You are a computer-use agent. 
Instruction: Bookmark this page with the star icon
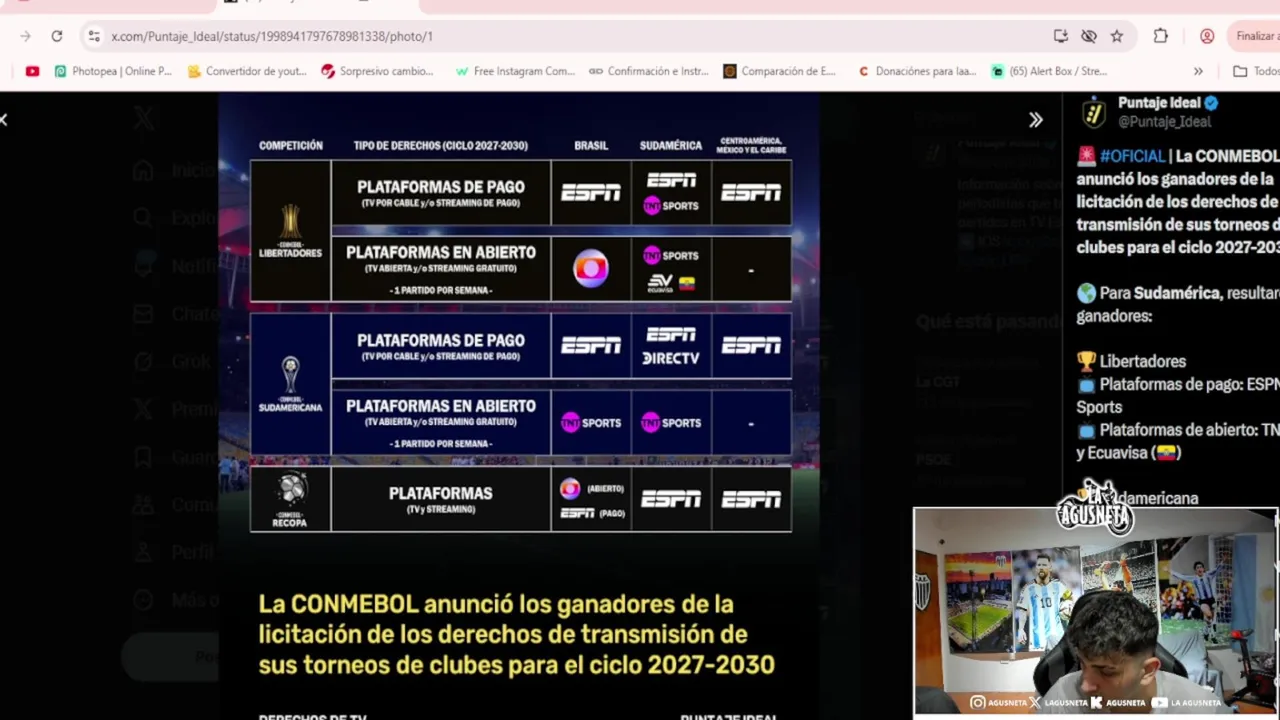[1117, 36]
